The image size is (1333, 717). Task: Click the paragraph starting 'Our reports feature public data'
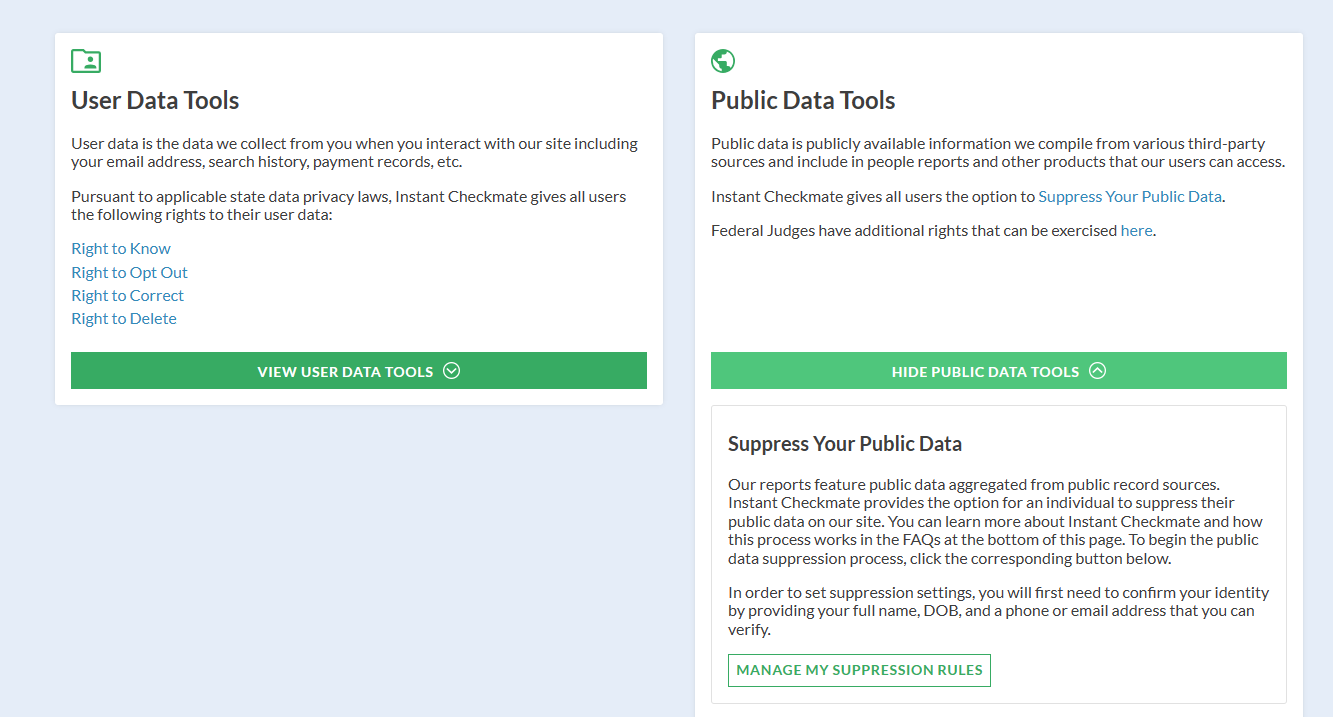(995, 521)
